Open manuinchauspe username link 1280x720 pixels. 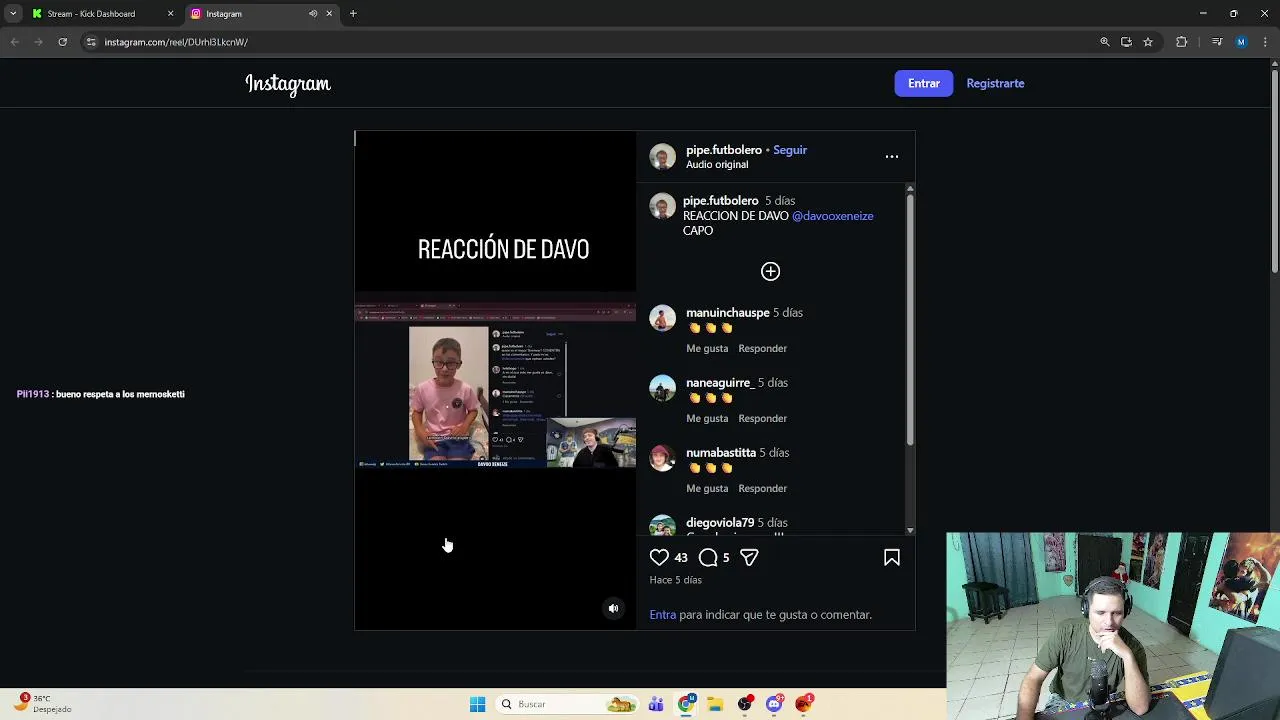[x=728, y=313]
